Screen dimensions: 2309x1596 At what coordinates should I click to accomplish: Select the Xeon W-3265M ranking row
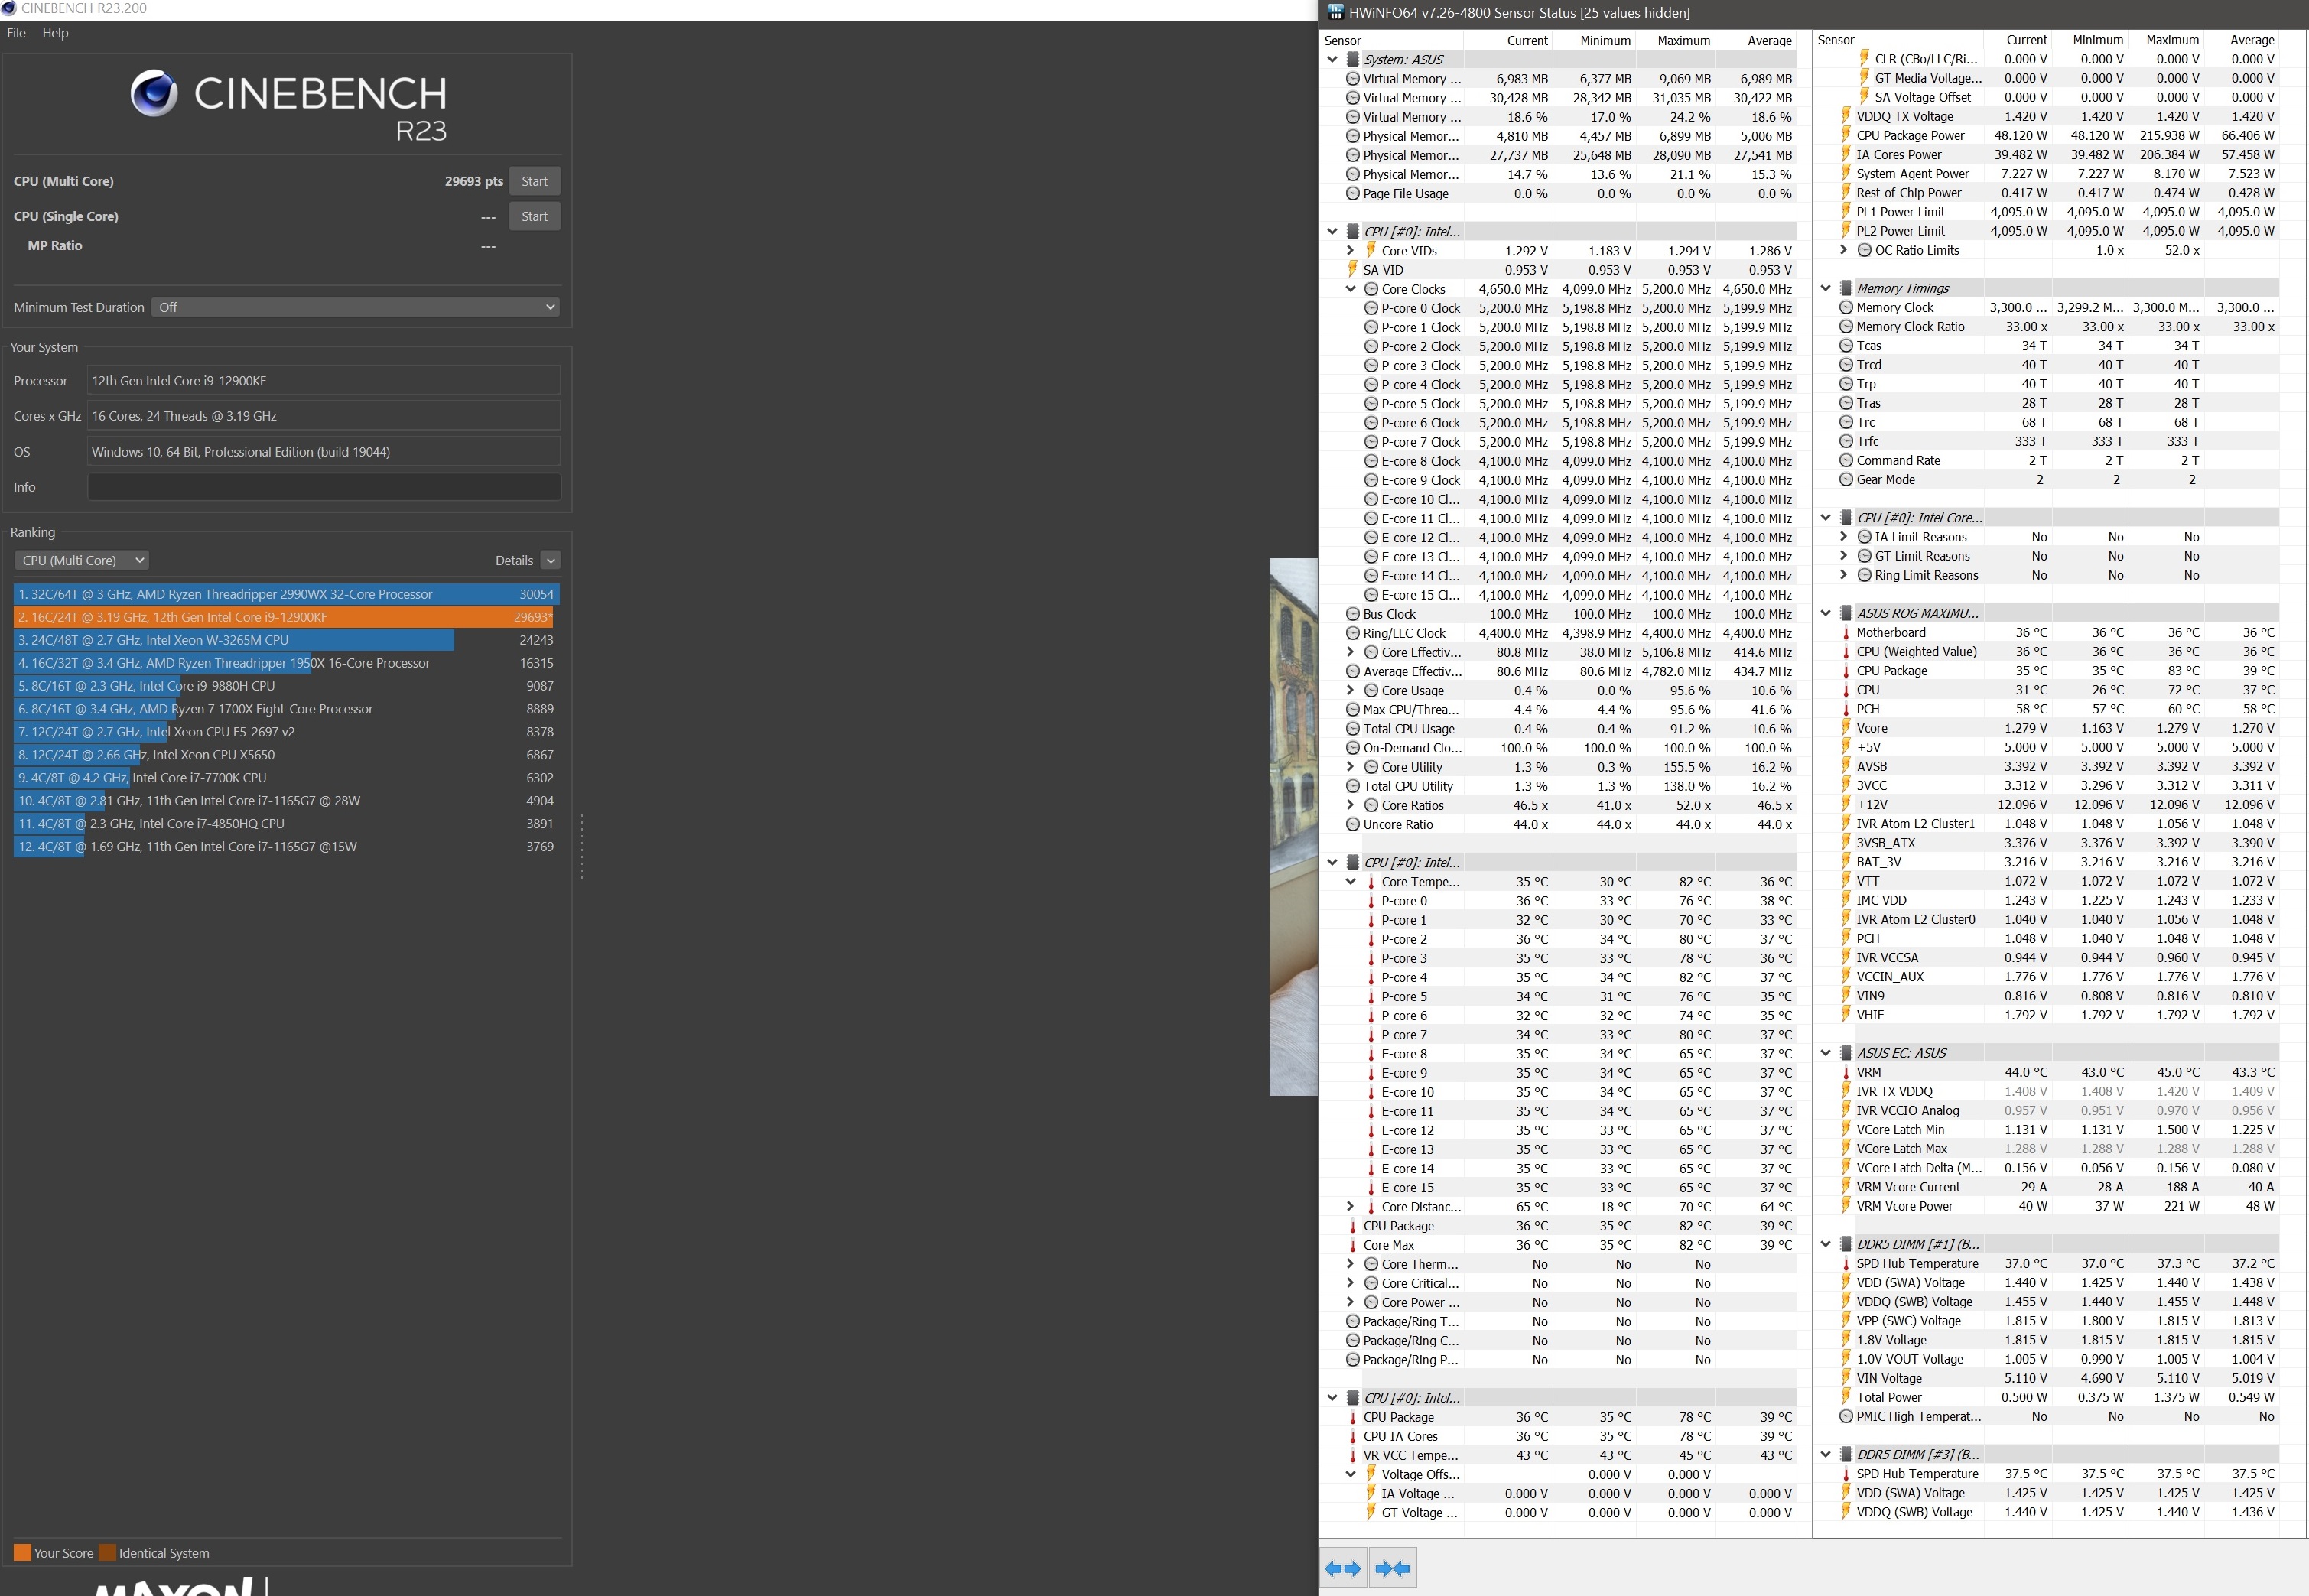tap(286, 640)
